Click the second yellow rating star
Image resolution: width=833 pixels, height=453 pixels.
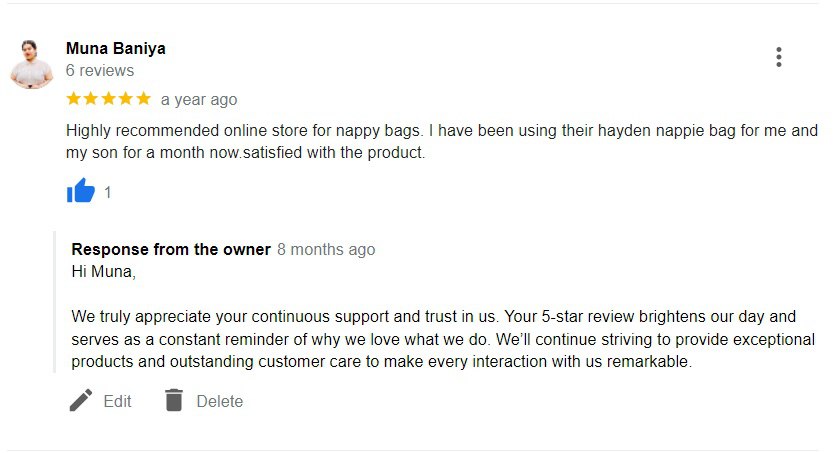[91, 99]
